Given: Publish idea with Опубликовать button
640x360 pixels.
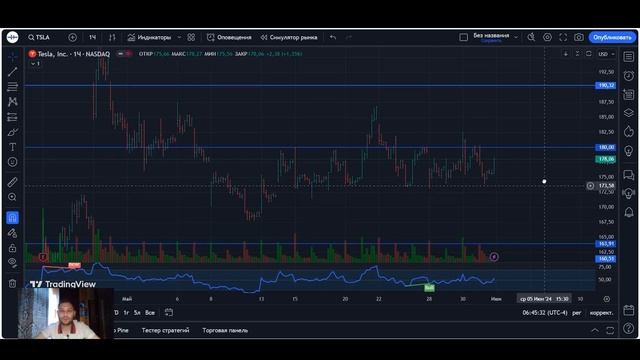Looking at the screenshot, I should coord(612,37).
